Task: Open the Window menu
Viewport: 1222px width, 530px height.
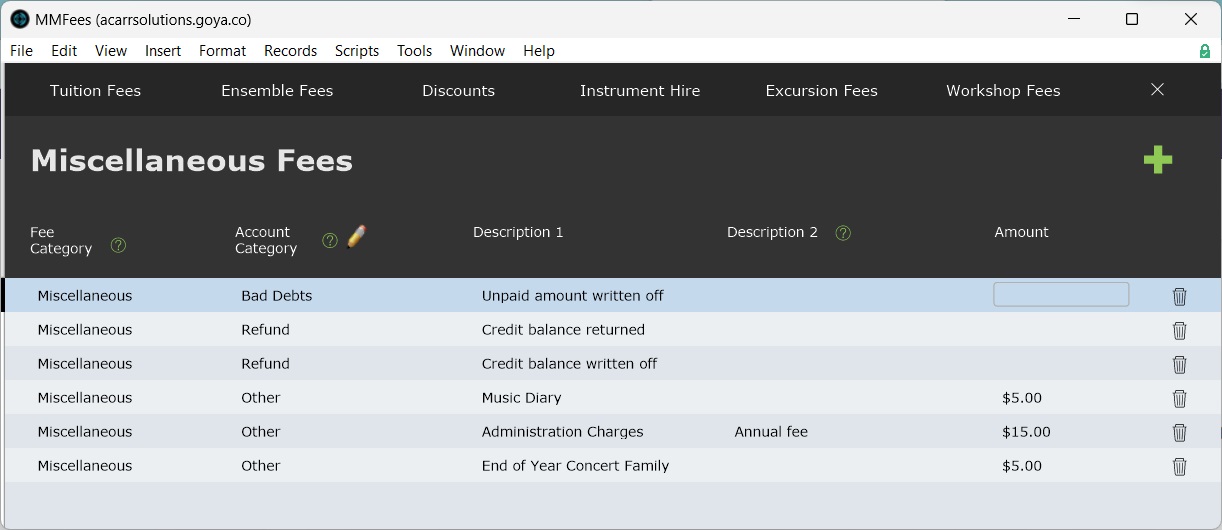Action: [477, 51]
